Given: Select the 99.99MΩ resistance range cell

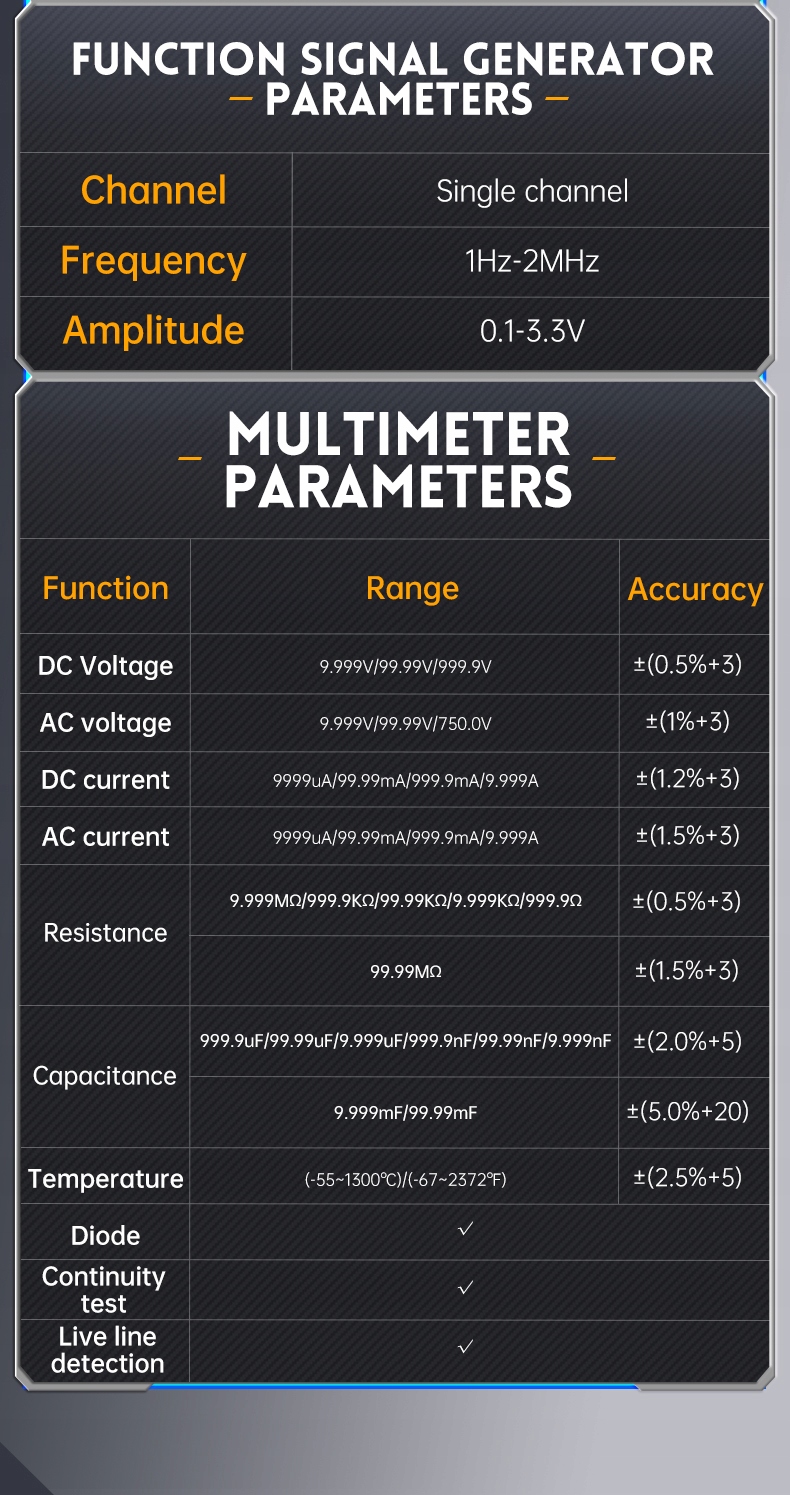Looking at the screenshot, I should point(405,971).
